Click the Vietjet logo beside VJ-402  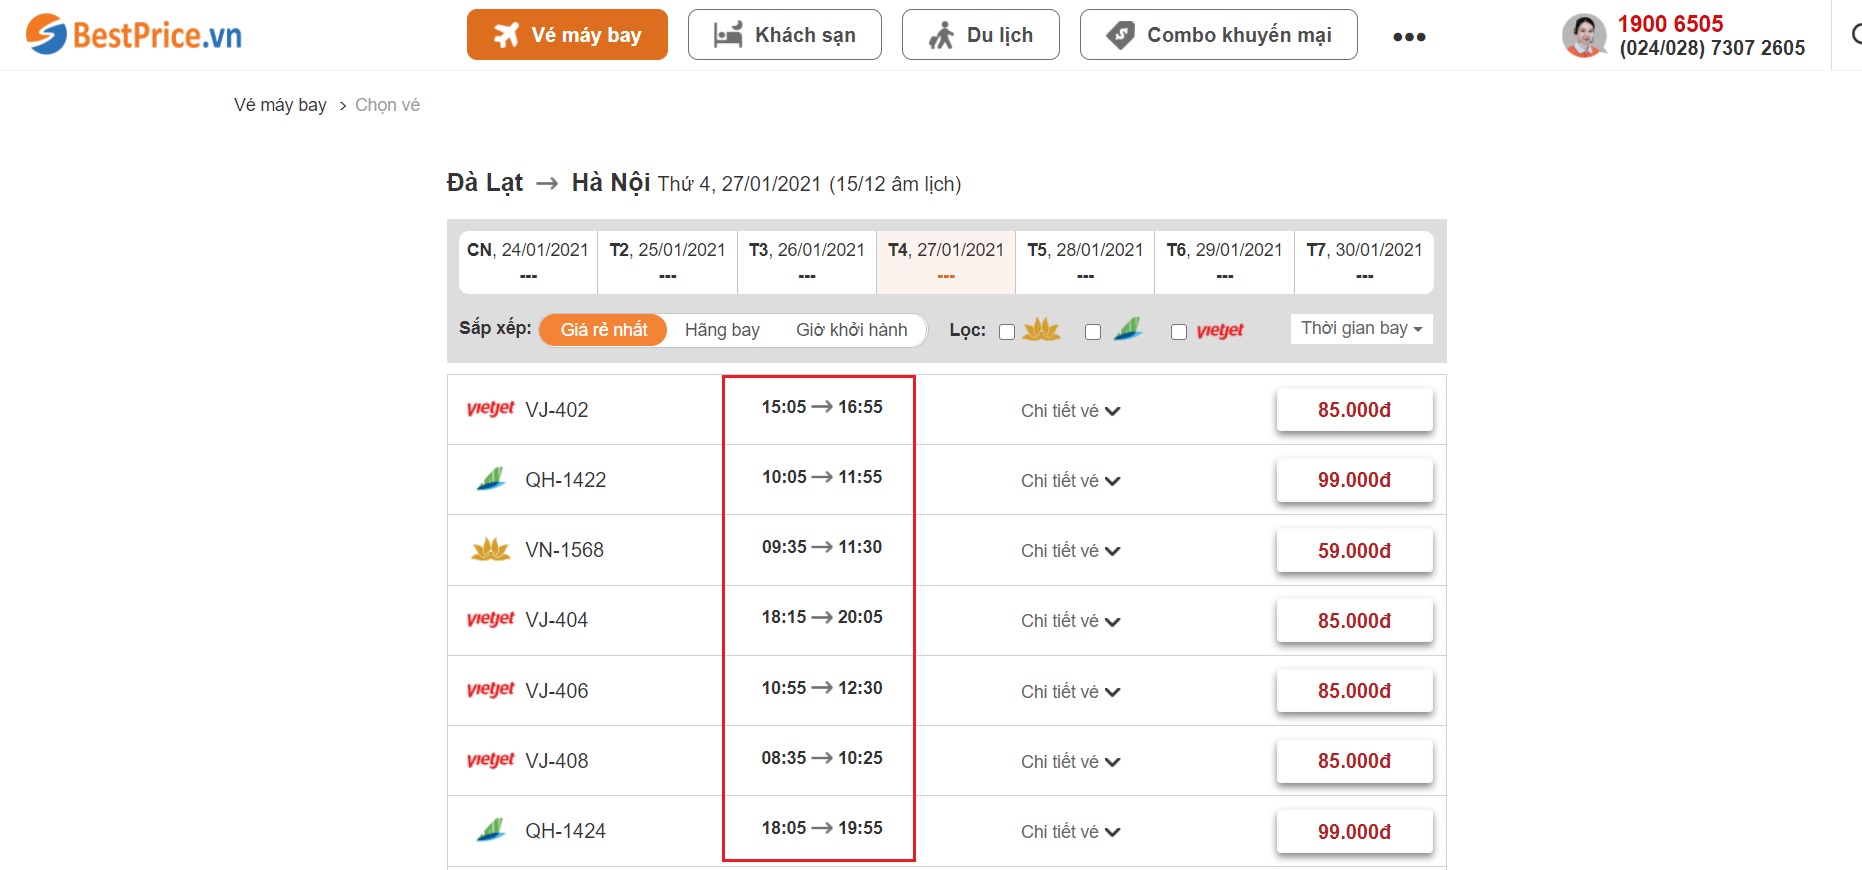490,409
